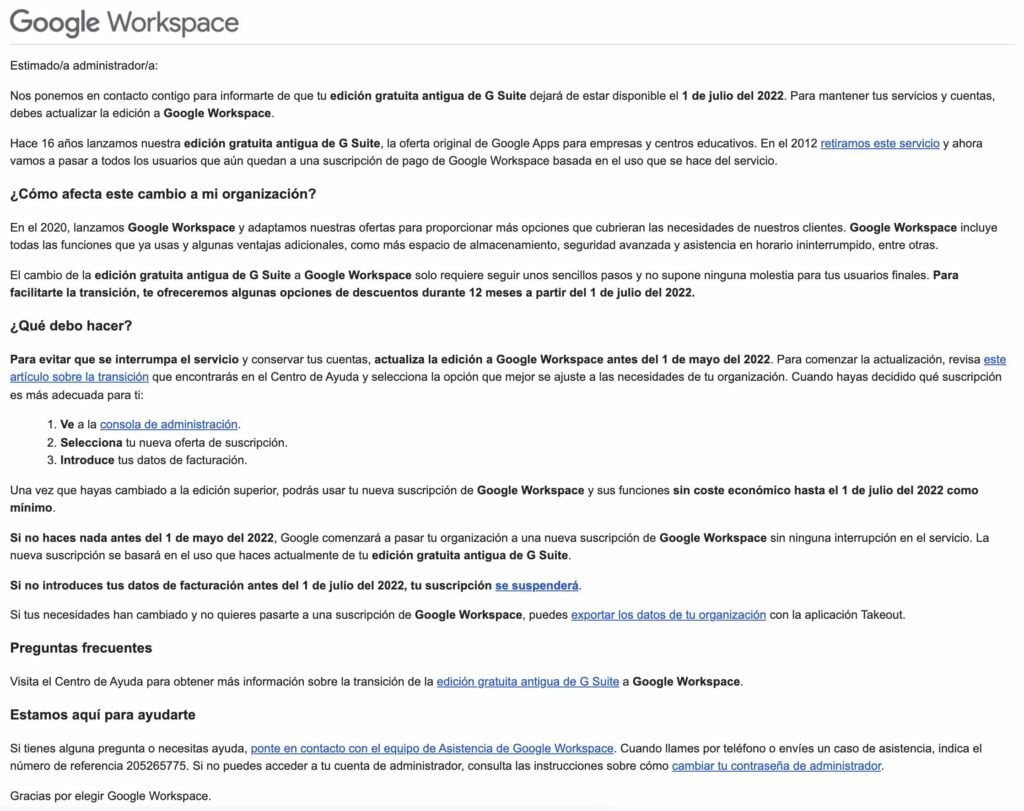1024x811 pixels.
Task: Click 'En el 2020, lanzamos Google Workspace' text
Action: (122, 228)
